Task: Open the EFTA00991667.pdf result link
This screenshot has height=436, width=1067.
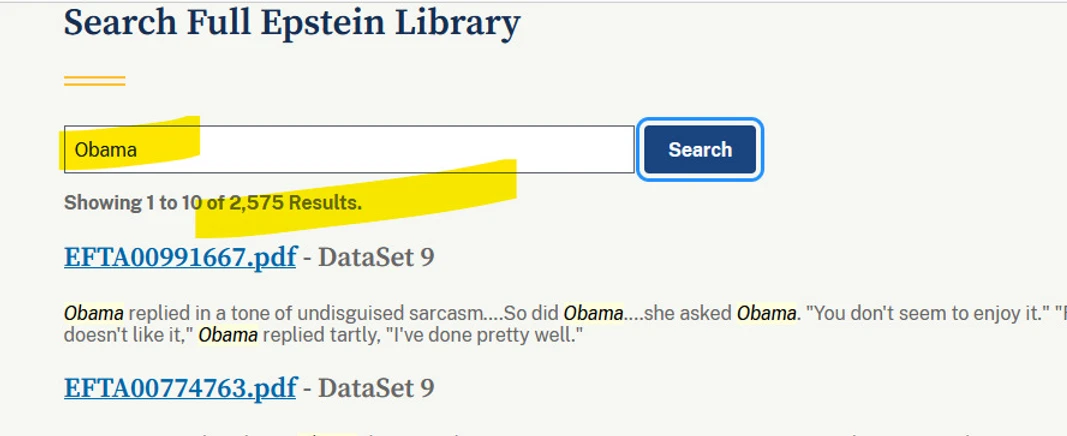Action: tap(180, 257)
